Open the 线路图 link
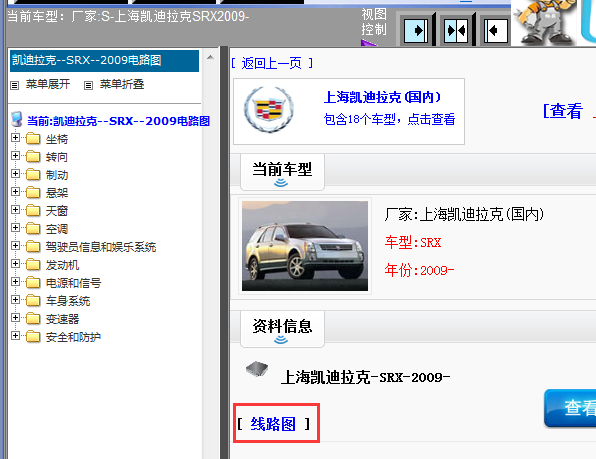This screenshot has width=596, height=459. [x=273, y=424]
